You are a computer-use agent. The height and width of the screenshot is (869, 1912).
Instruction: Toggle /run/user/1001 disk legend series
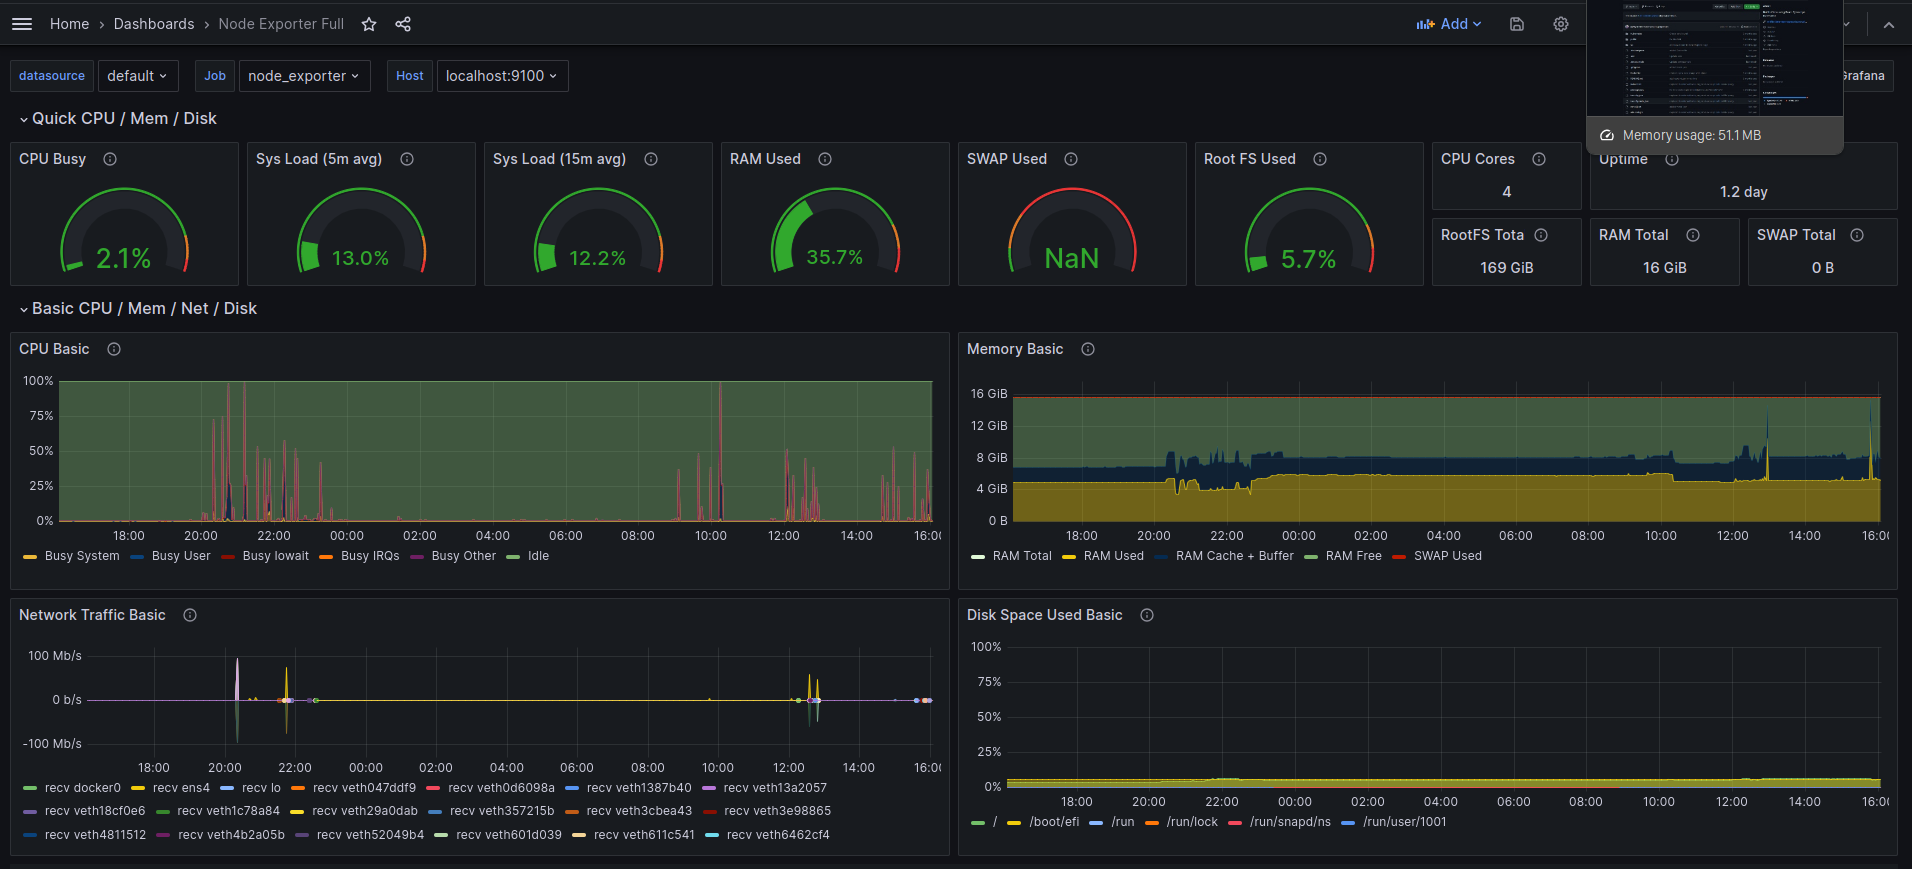1404,822
